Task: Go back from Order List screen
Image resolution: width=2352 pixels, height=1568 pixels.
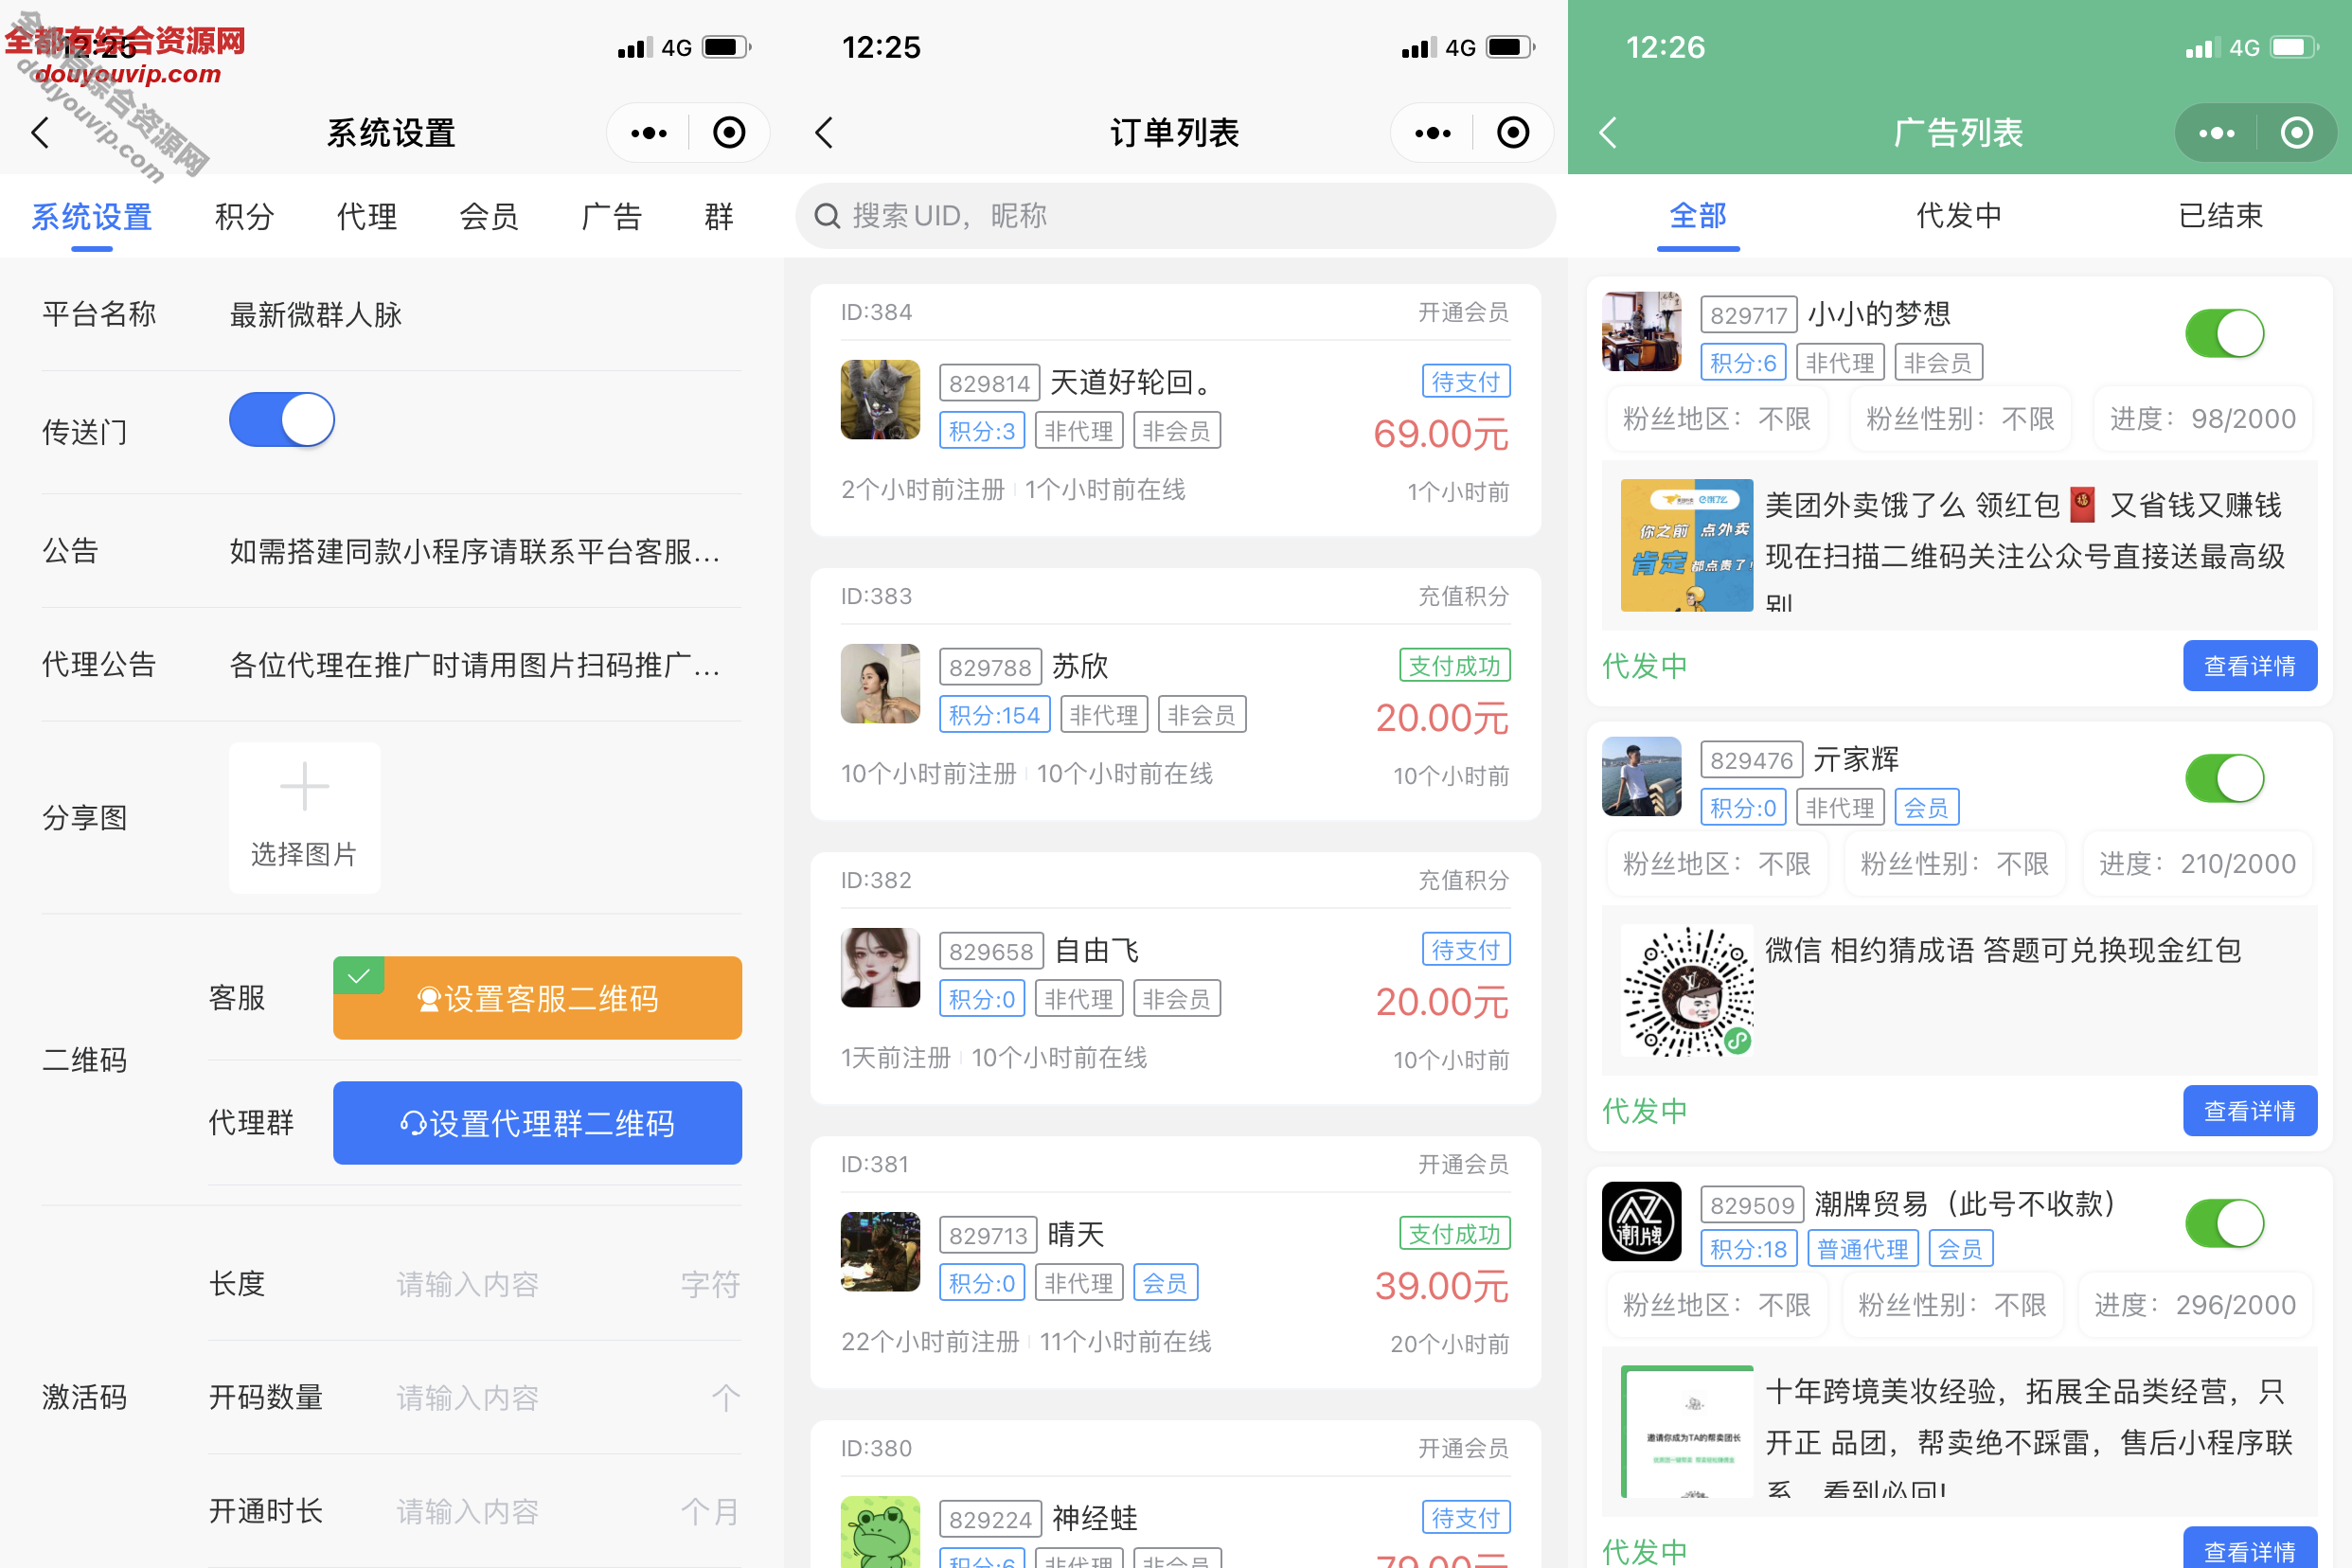Action: click(x=824, y=132)
